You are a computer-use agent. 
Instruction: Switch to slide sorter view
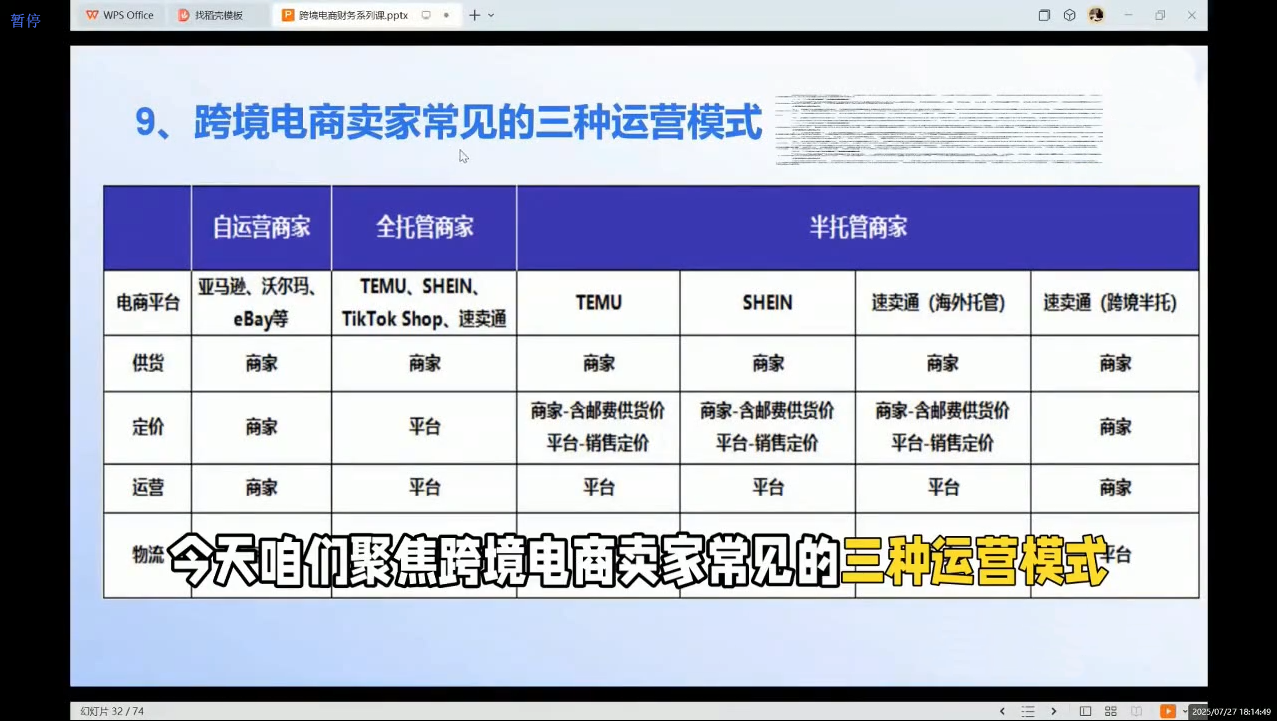point(1110,710)
